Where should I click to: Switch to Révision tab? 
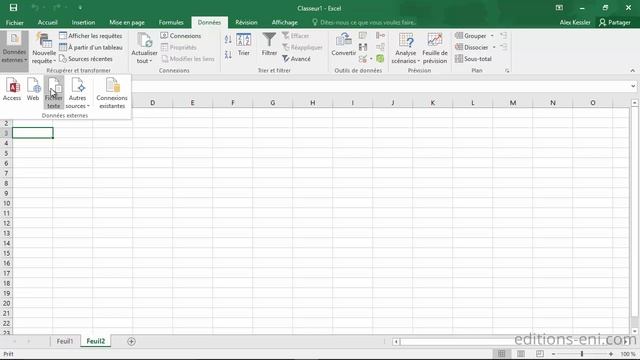click(x=246, y=22)
